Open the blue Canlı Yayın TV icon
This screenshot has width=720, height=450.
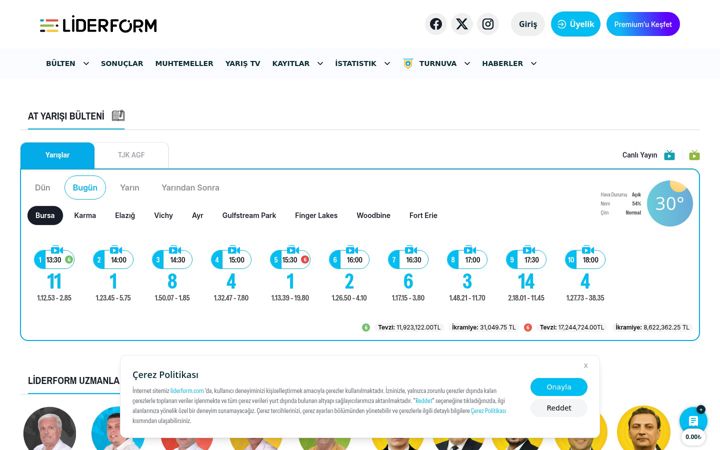pos(669,155)
